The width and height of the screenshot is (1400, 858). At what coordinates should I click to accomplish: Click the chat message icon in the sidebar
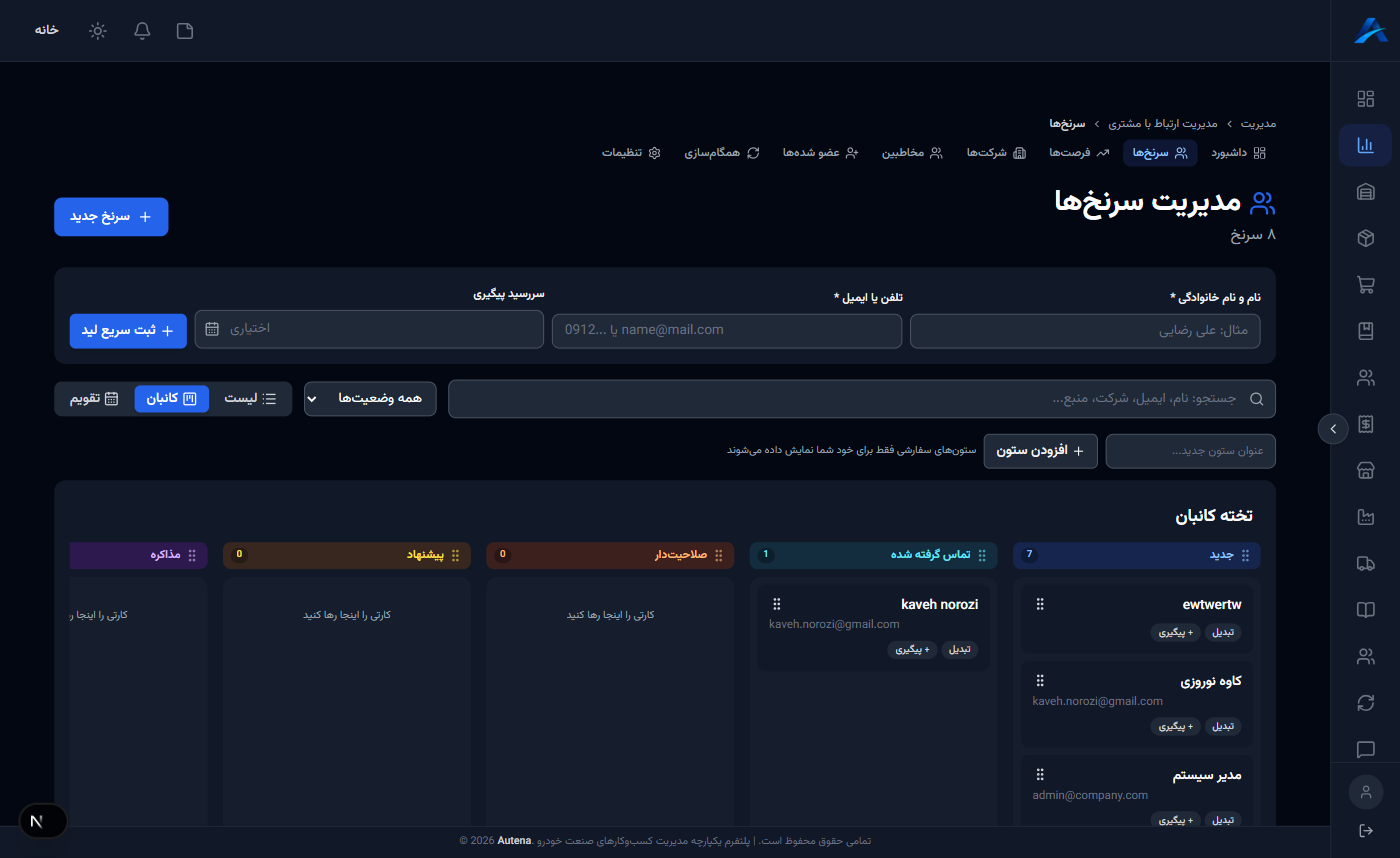click(x=1365, y=750)
